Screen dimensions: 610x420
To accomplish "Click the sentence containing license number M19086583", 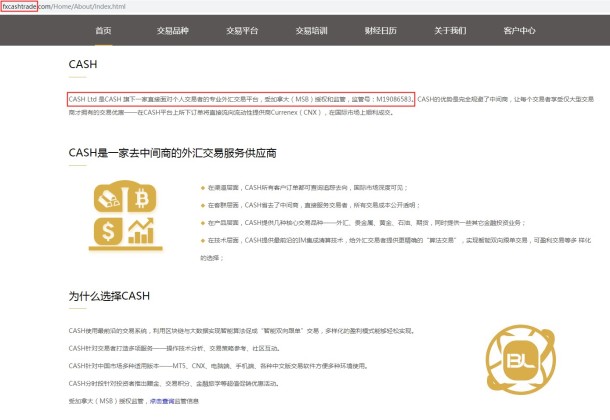I will coord(241,99).
